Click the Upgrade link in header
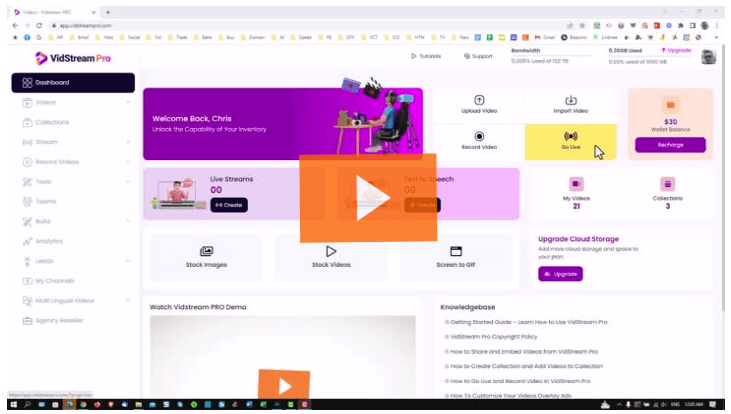 click(676, 50)
